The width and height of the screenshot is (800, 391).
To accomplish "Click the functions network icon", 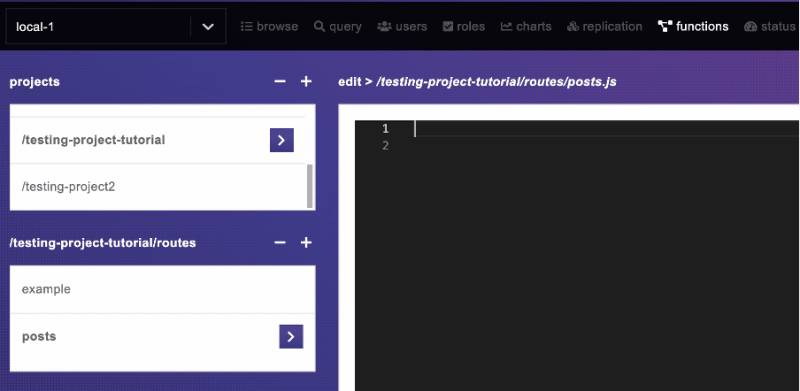I will pos(665,27).
